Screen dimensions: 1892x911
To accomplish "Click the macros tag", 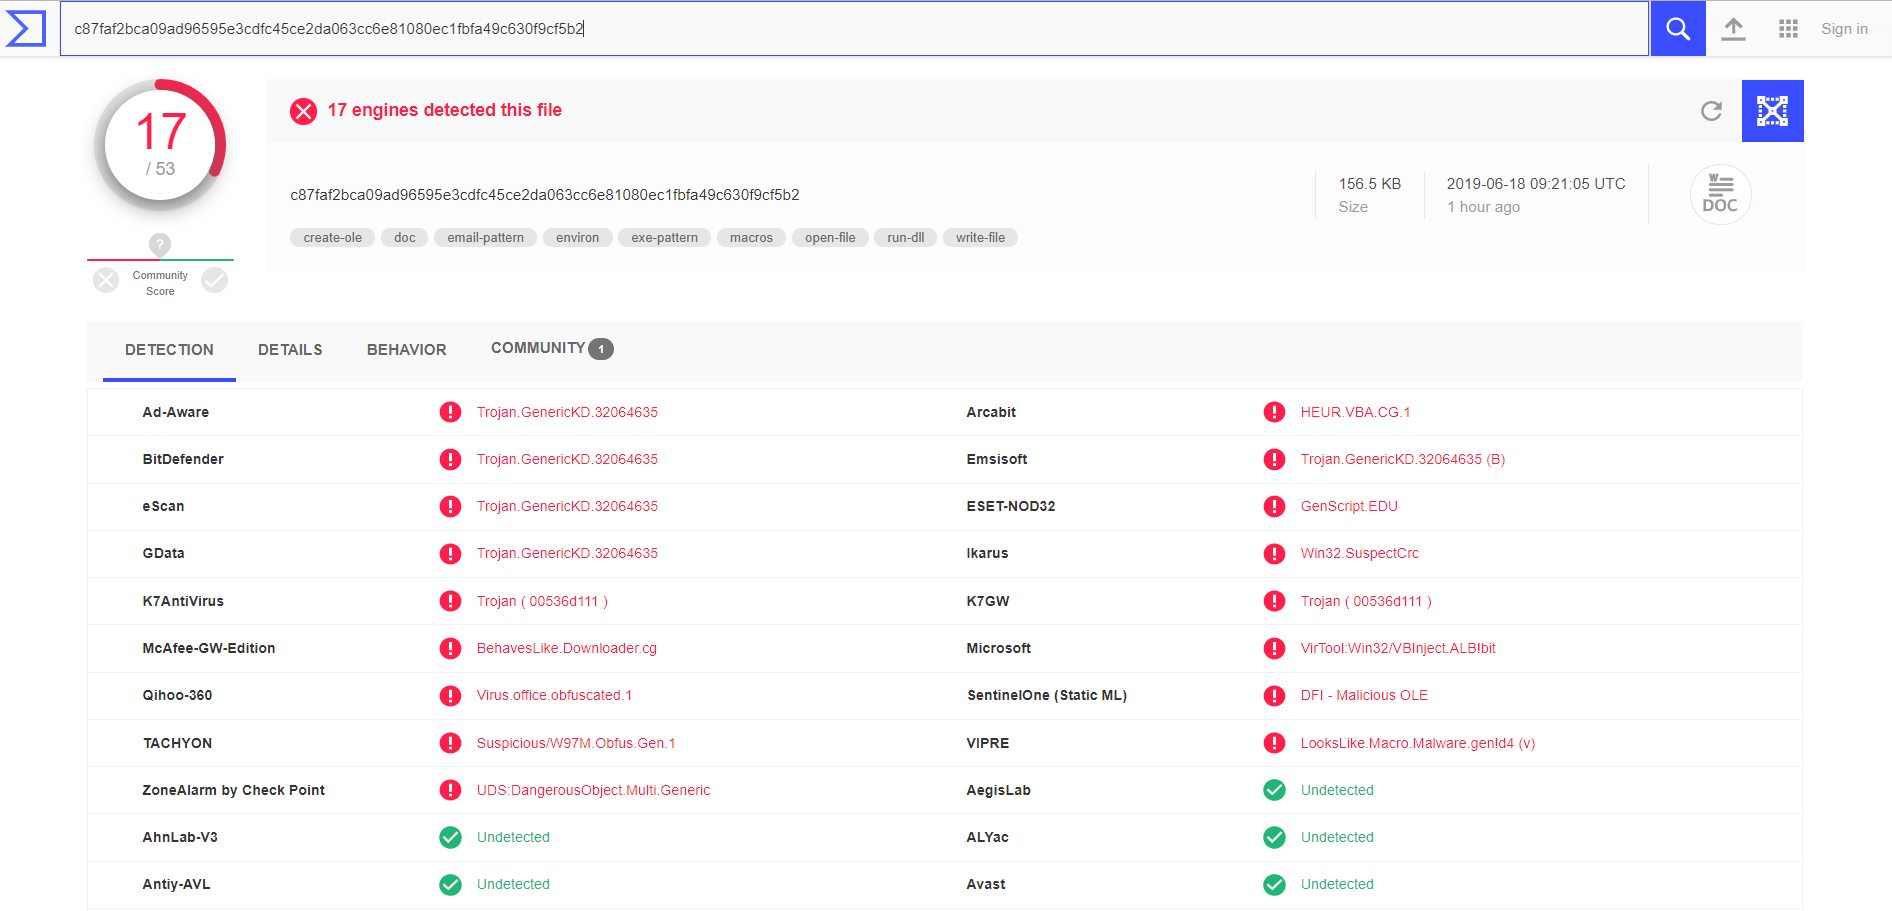I will tap(751, 238).
